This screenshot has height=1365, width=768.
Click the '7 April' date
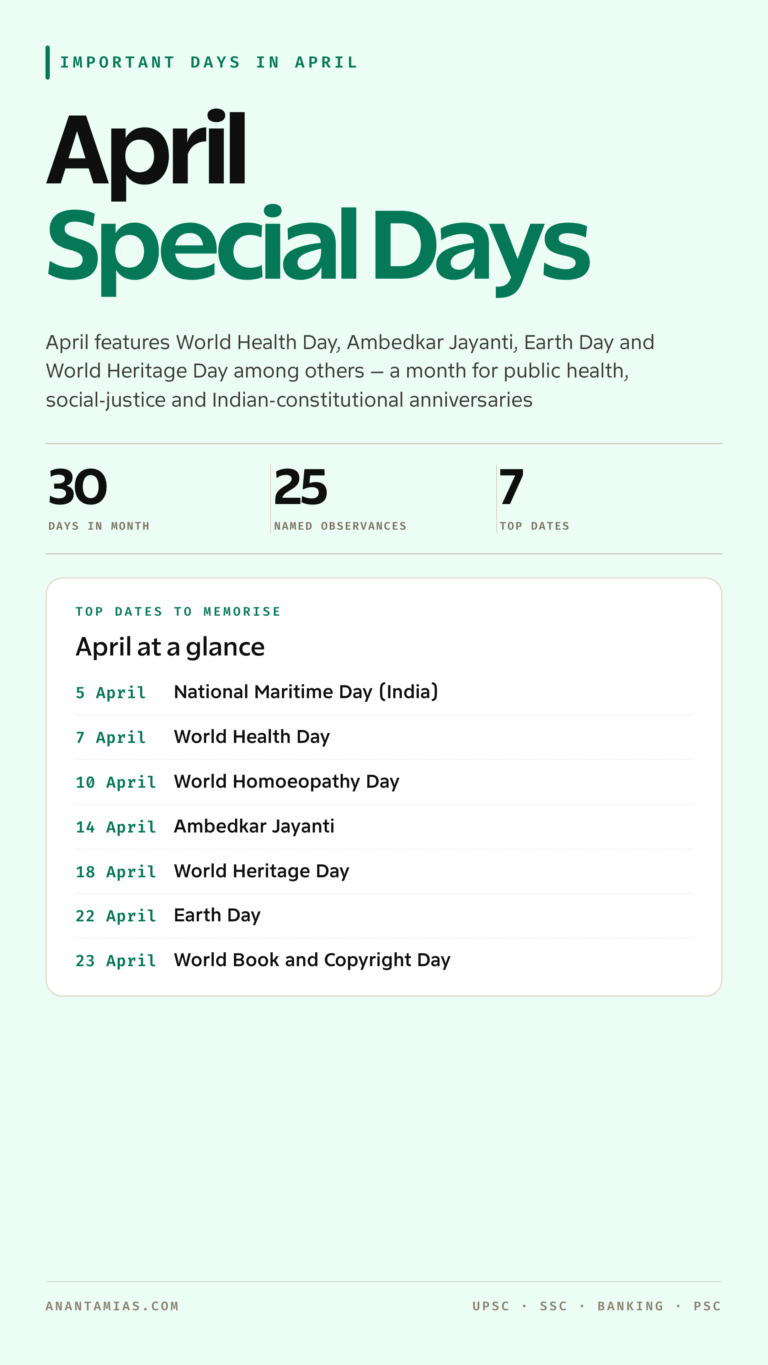tap(111, 737)
